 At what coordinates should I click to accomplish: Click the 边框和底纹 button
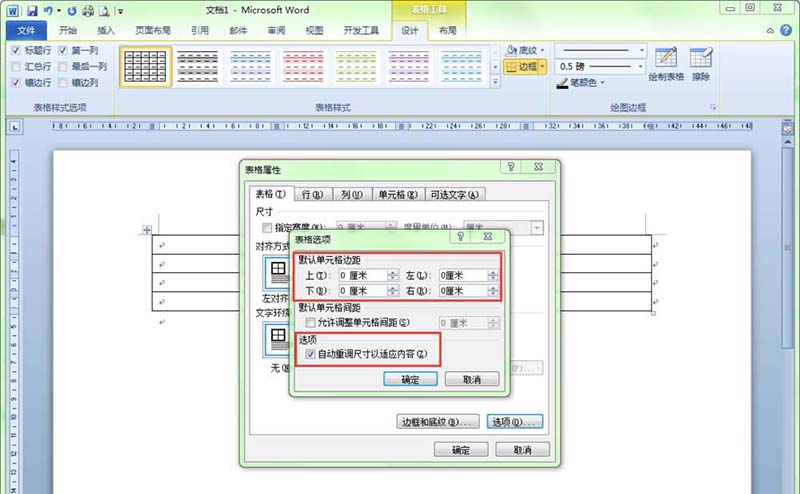(438, 422)
